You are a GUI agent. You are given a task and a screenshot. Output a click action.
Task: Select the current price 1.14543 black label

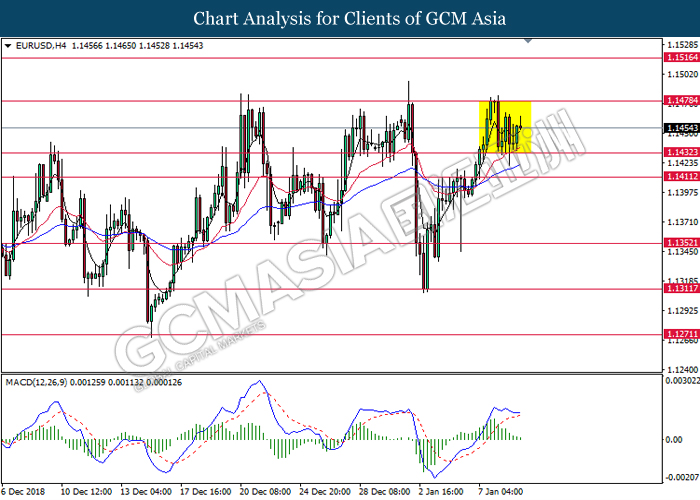point(680,128)
